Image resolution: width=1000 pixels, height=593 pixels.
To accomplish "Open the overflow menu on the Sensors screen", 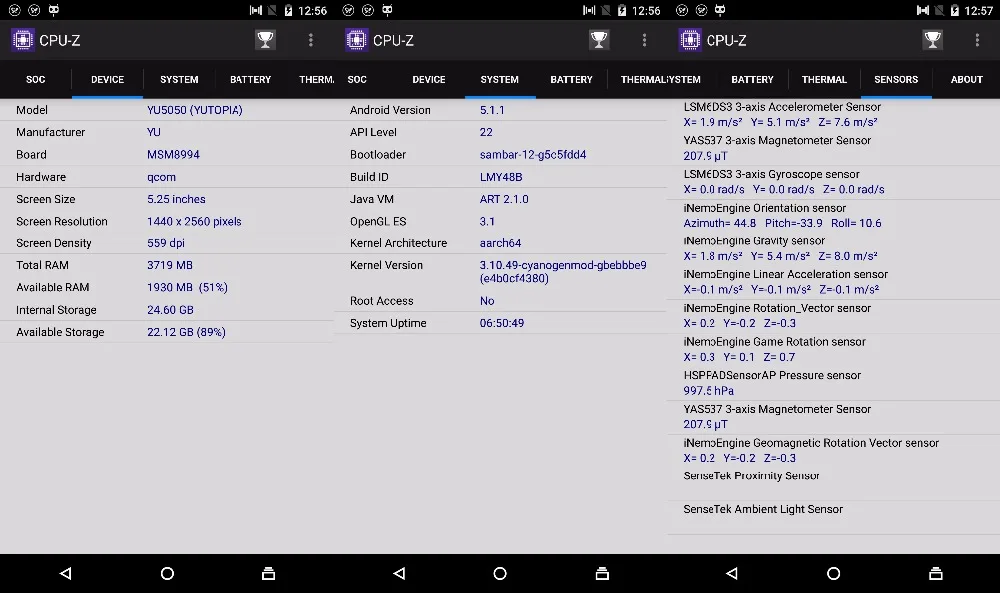I will pos(977,40).
